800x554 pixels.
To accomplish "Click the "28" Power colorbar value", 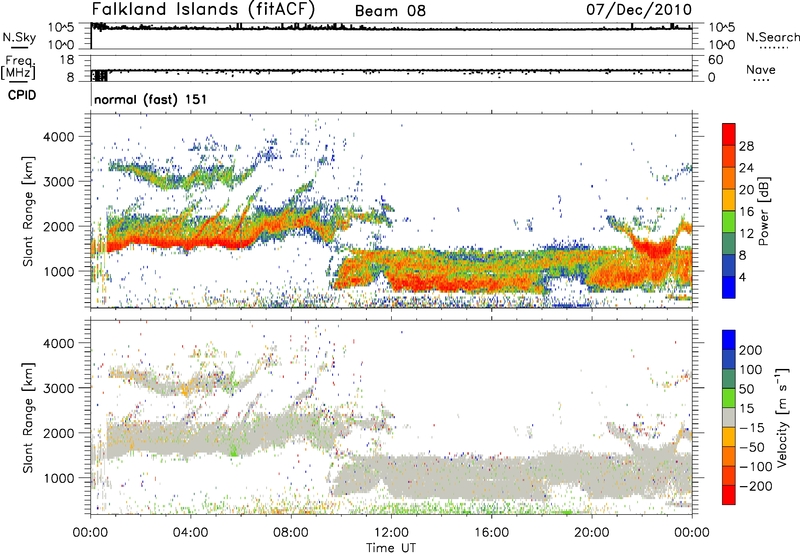I will 746,146.
